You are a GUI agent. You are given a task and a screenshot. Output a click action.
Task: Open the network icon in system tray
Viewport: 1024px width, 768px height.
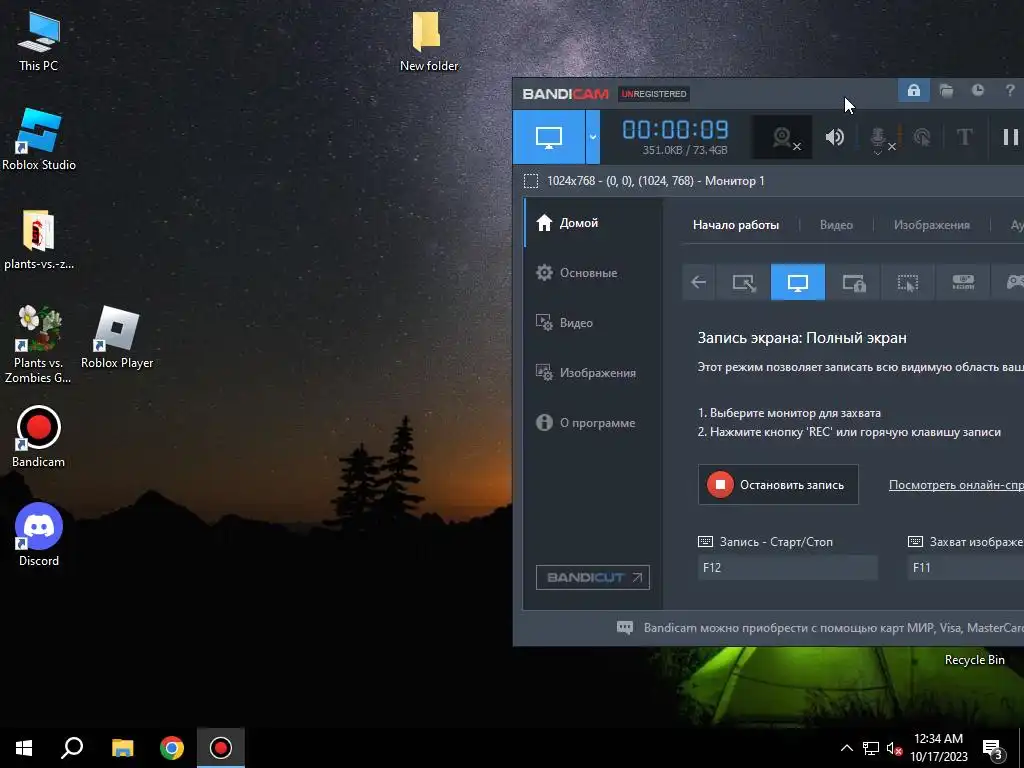coord(871,748)
